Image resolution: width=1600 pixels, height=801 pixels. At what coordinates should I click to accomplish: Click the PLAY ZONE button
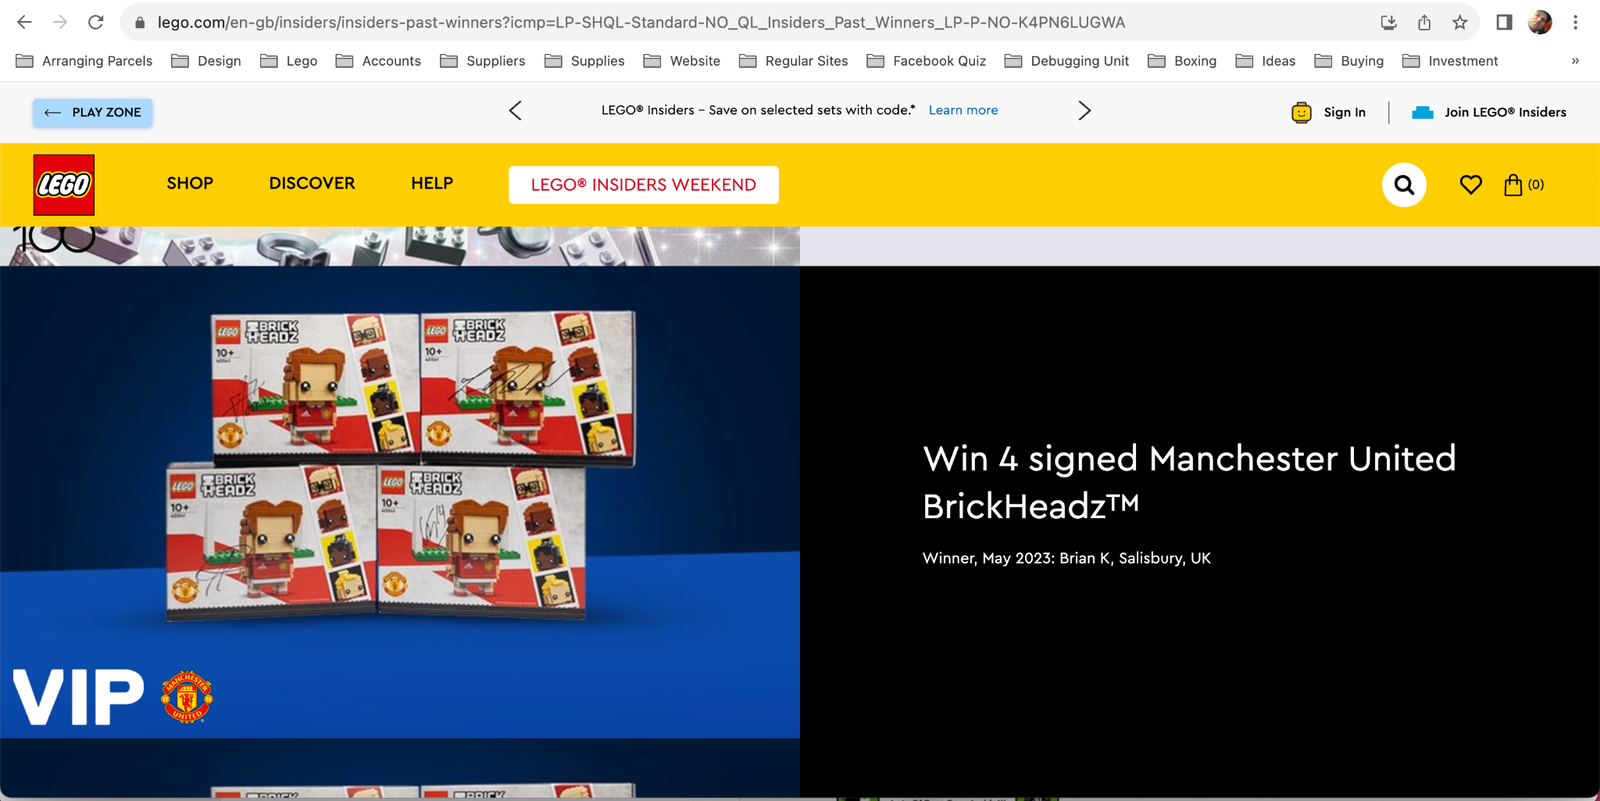tap(92, 112)
